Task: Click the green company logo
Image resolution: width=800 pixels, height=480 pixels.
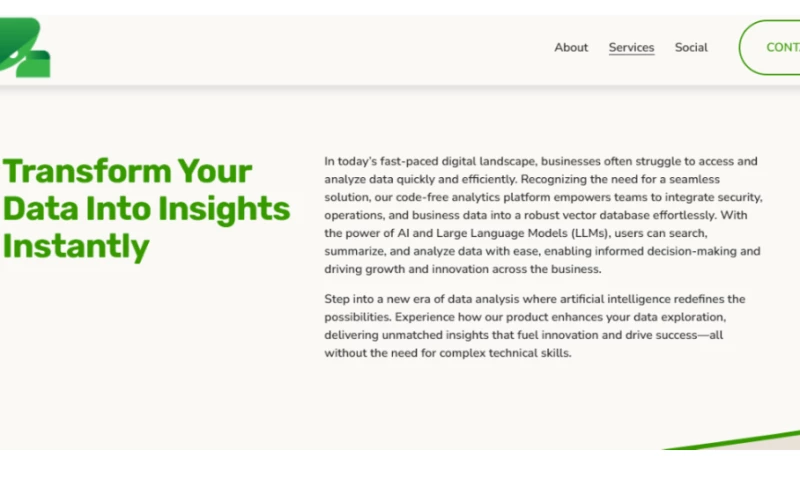Action: click(x=25, y=48)
